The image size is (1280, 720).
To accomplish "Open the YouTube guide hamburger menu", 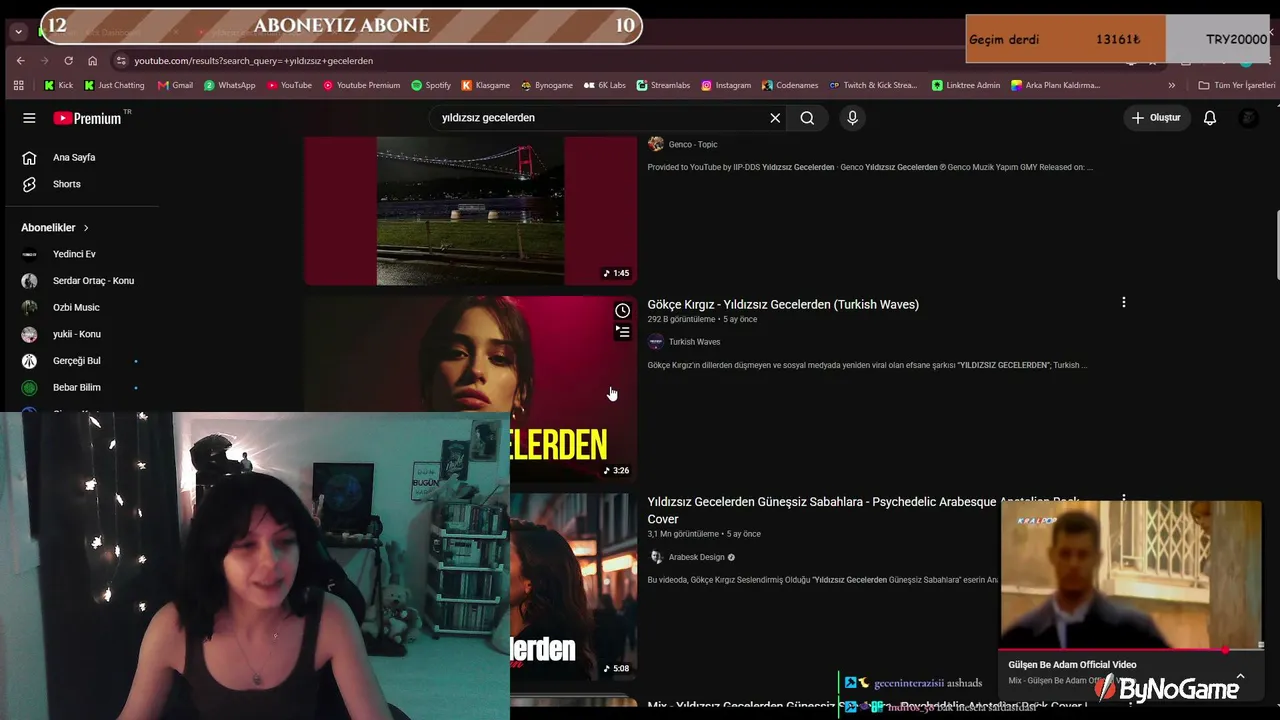I will (29, 118).
